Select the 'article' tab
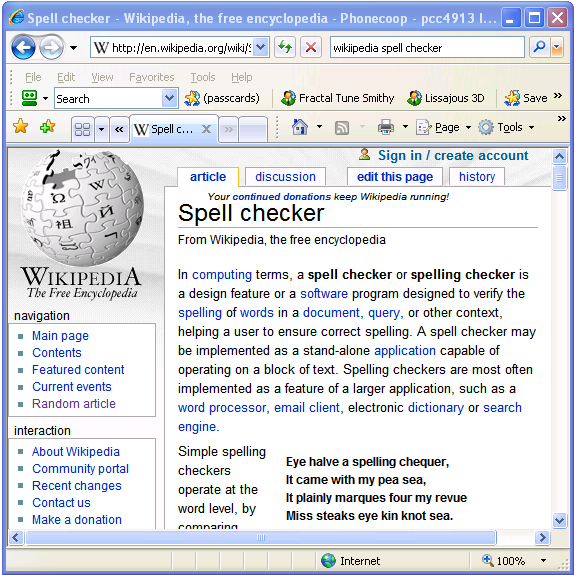The image size is (576, 575). pos(208,177)
